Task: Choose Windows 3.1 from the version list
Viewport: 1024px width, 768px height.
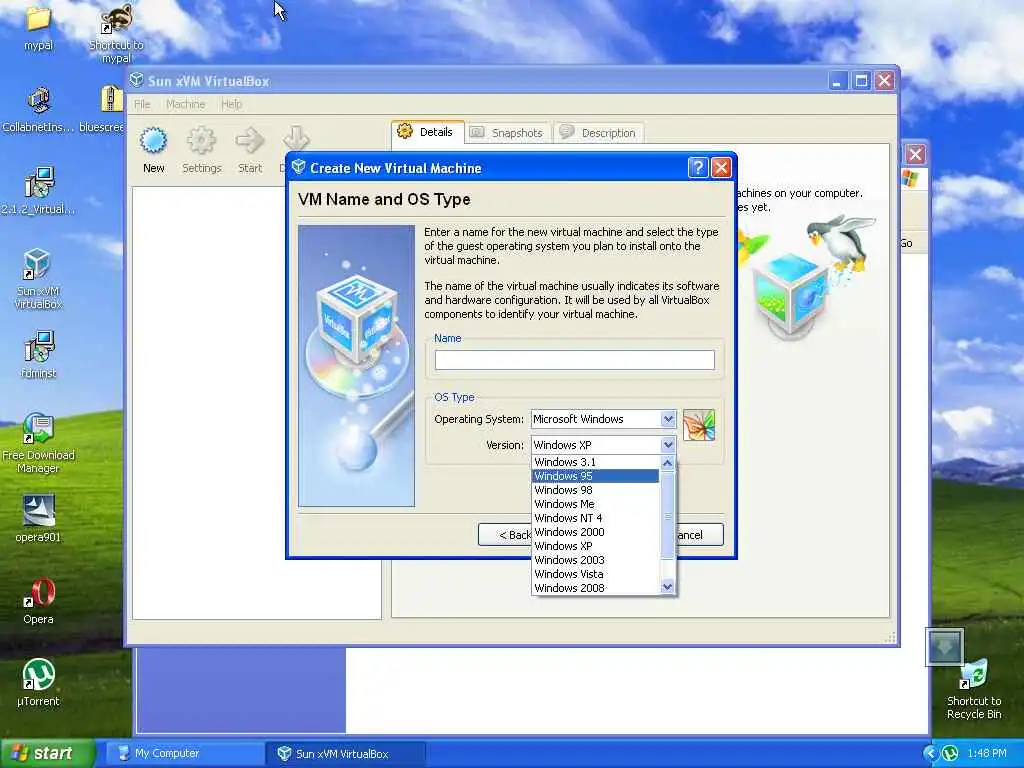Action: click(596, 462)
